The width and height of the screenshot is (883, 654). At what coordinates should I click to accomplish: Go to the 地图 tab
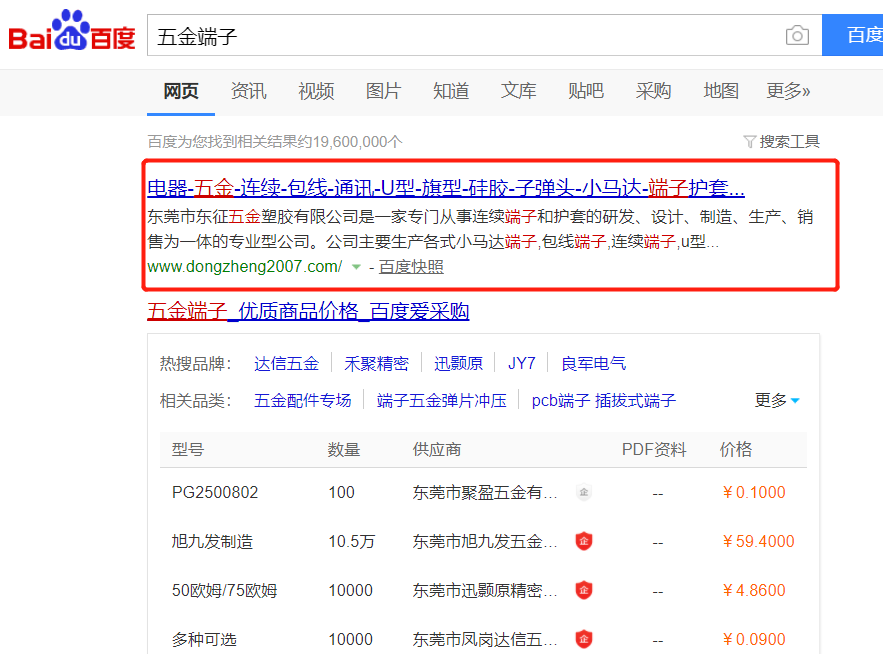[x=721, y=91]
